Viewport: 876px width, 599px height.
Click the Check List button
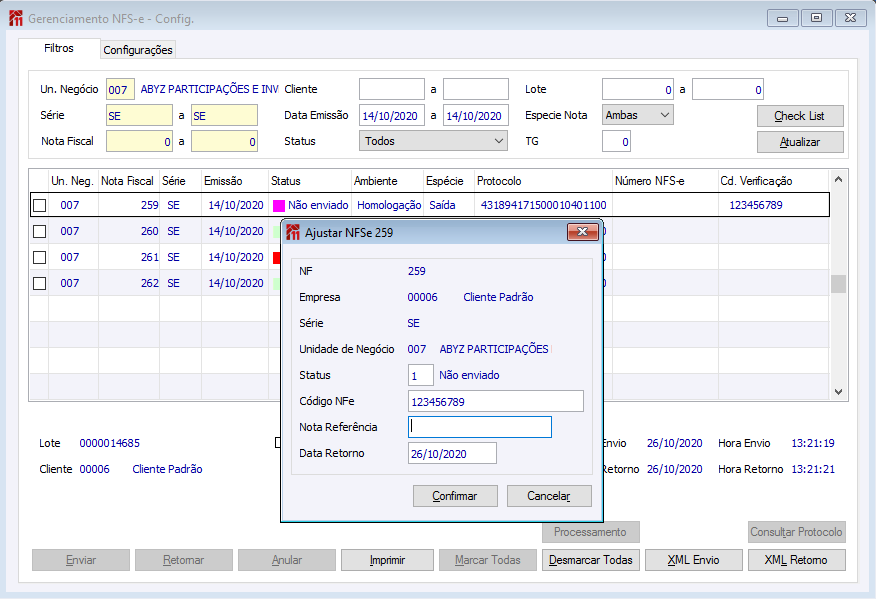click(800, 116)
